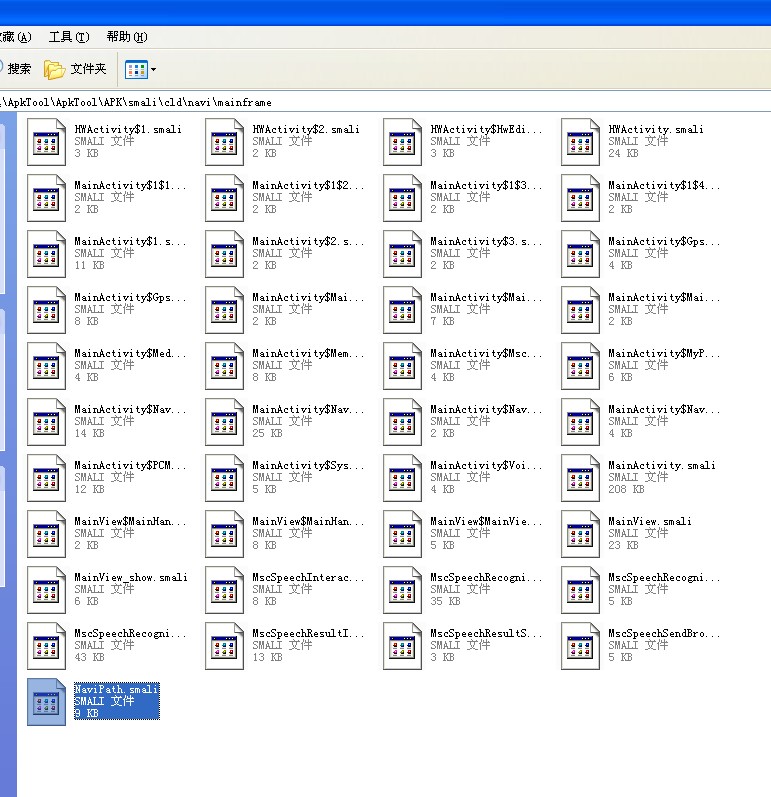Image resolution: width=771 pixels, height=797 pixels.
Task: Select the HWActivity.smali 24 KB file icon
Action: pos(580,142)
